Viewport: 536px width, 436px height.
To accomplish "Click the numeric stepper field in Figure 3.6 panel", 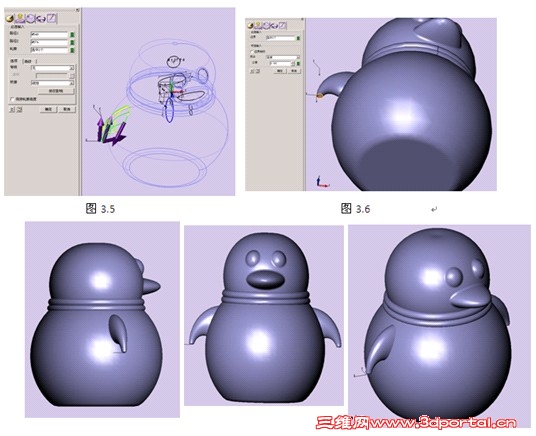I will point(282,63).
